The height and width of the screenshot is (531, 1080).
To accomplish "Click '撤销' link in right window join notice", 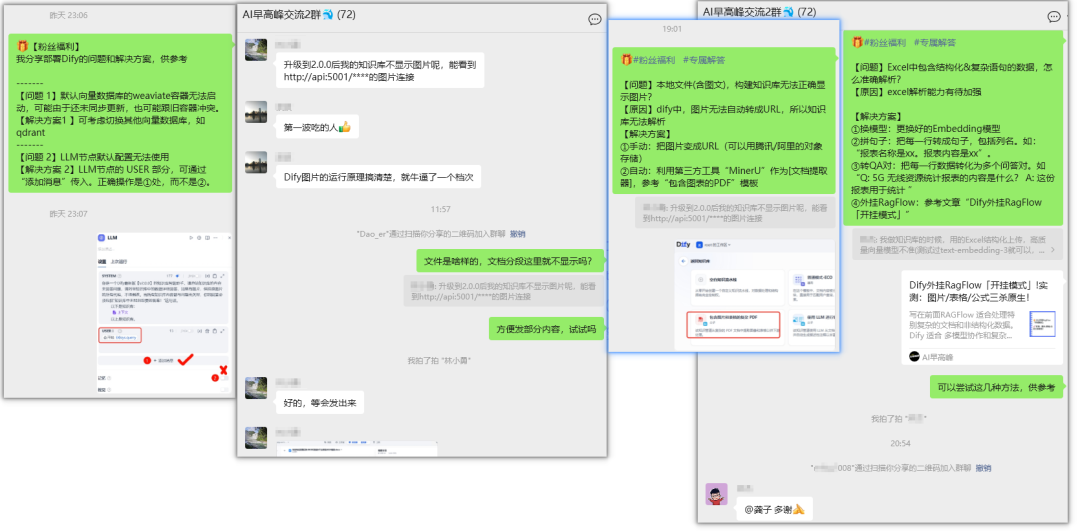I will click(x=984, y=467).
